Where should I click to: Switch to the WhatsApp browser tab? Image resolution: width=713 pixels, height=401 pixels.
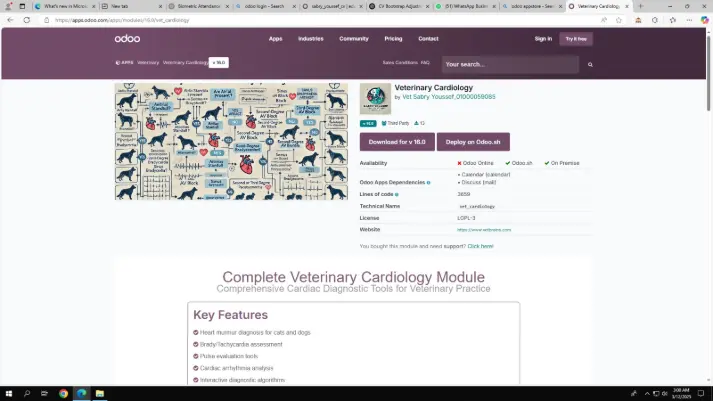[x=467, y=6]
